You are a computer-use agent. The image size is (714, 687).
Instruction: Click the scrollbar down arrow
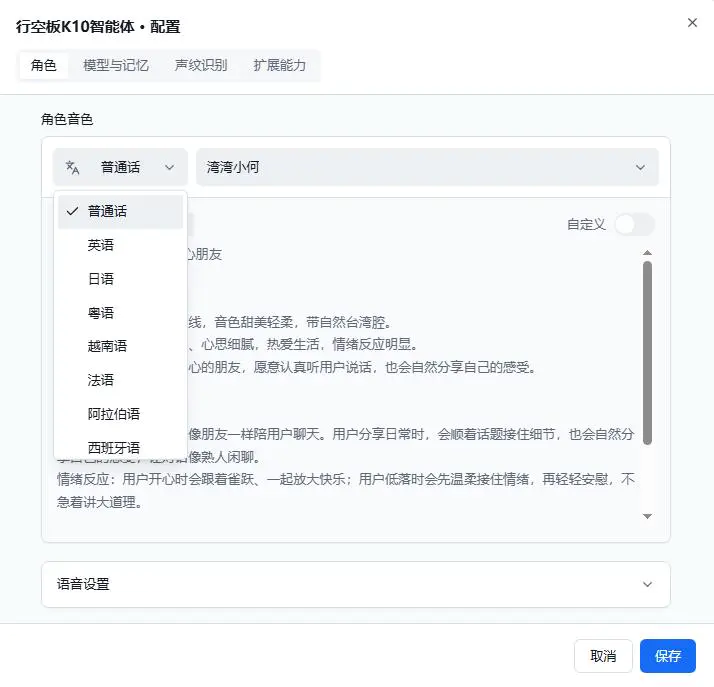pos(647,516)
